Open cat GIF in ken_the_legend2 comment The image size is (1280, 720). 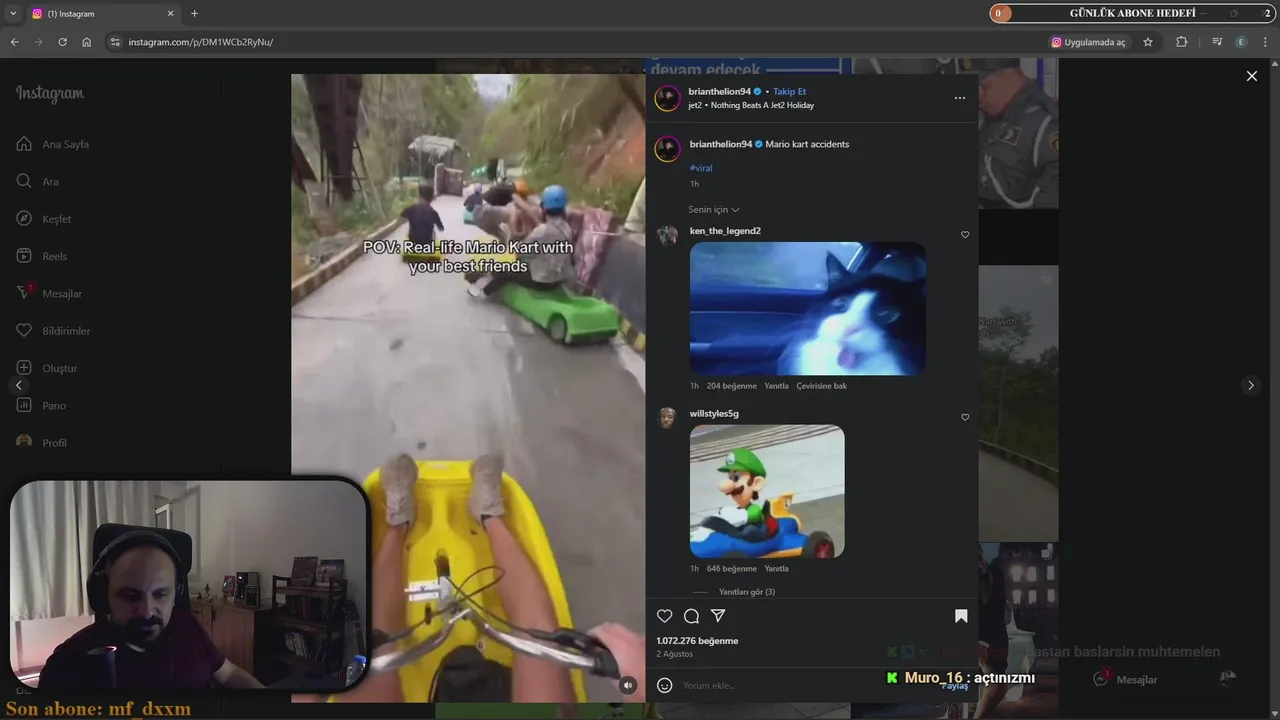807,308
